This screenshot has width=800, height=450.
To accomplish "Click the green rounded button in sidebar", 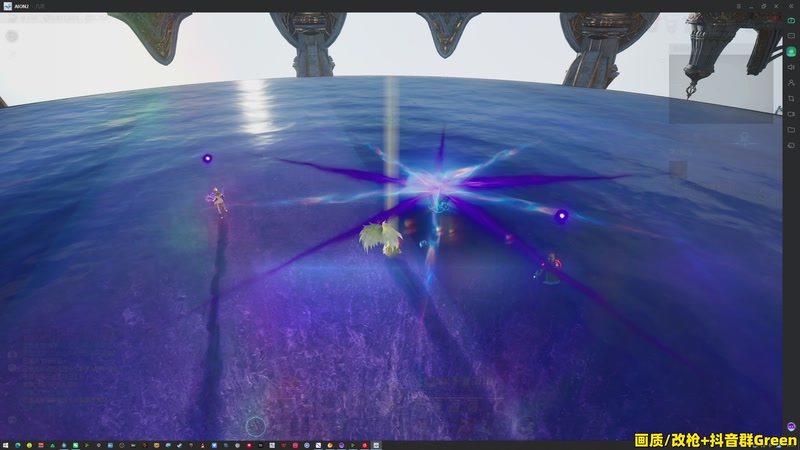I will 791,52.
